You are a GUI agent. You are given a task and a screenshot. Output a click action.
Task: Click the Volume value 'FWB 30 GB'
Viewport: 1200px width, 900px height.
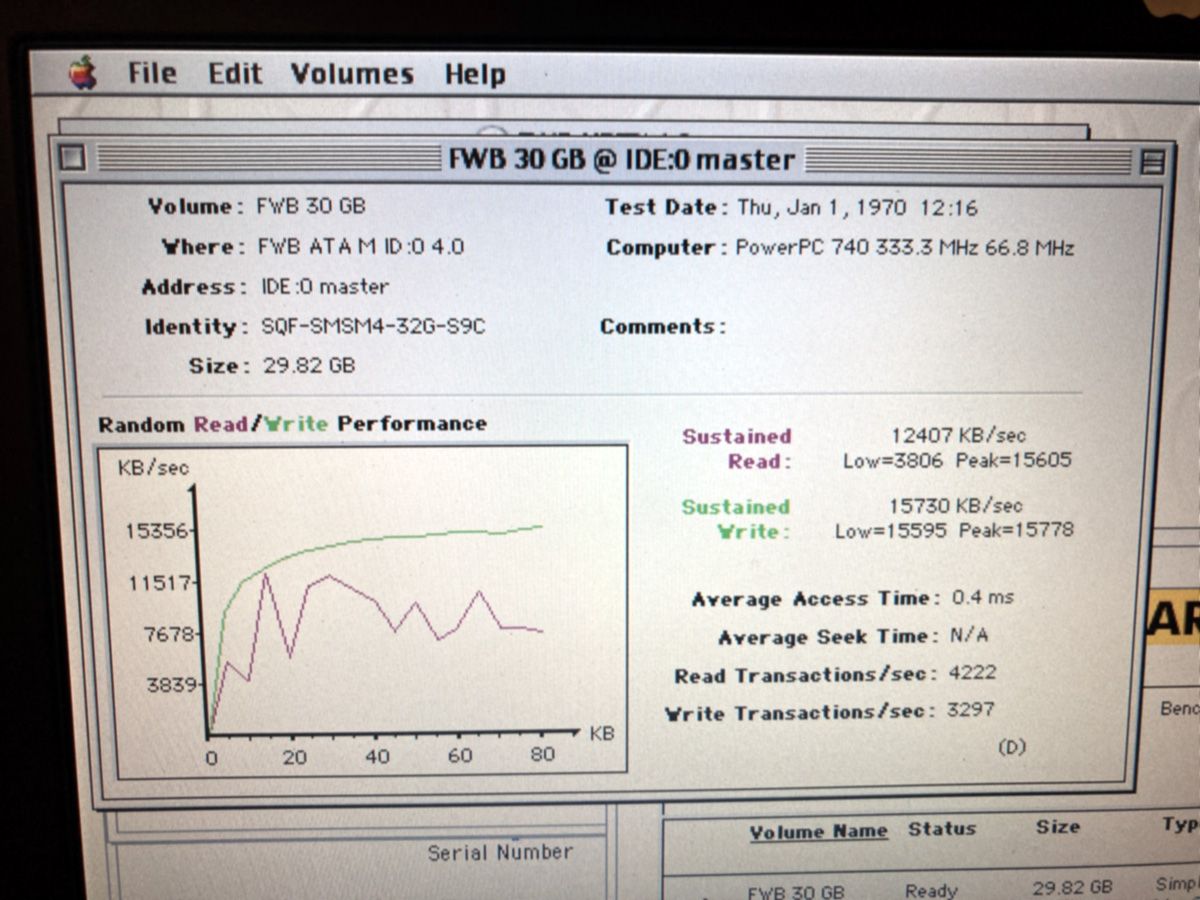click(x=311, y=206)
